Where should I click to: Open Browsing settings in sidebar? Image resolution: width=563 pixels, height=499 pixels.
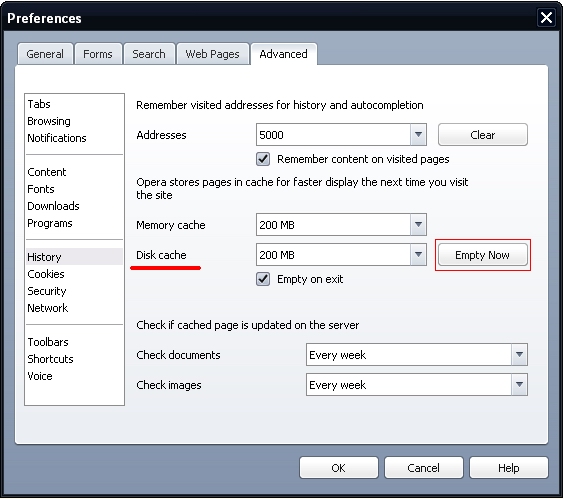tap(49, 121)
